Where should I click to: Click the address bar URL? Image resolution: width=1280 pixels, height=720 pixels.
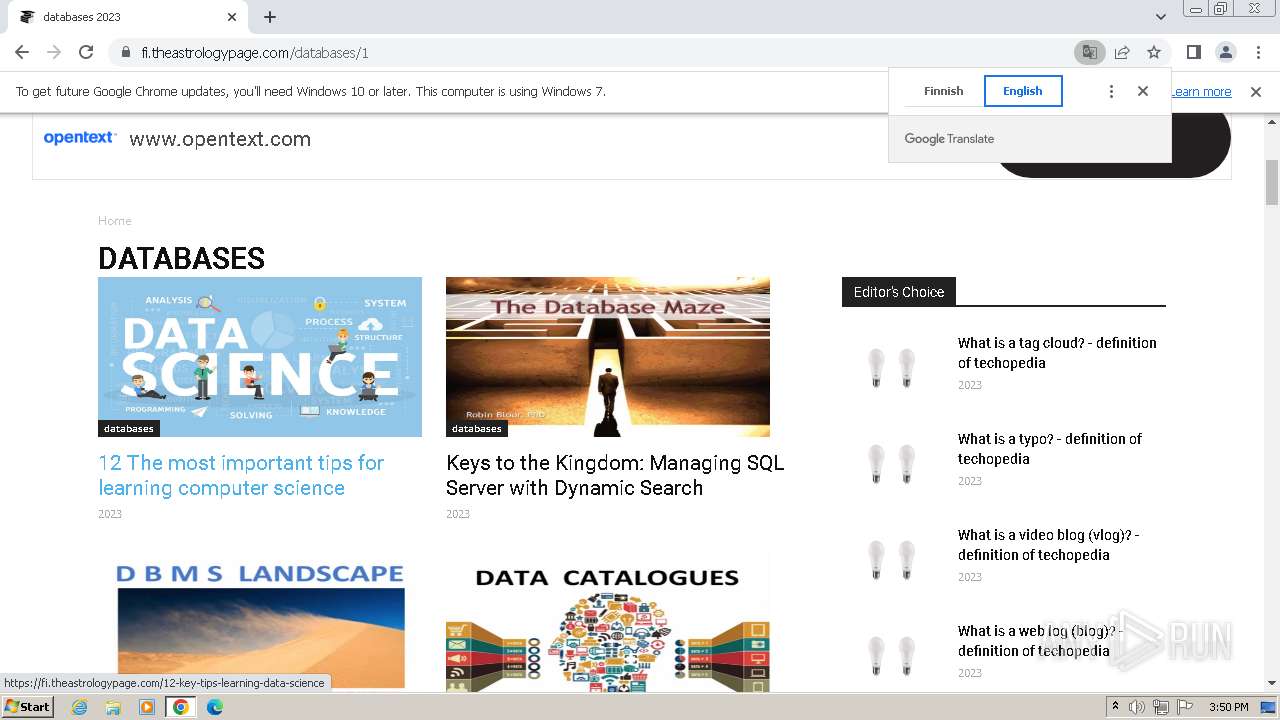pos(255,52)
